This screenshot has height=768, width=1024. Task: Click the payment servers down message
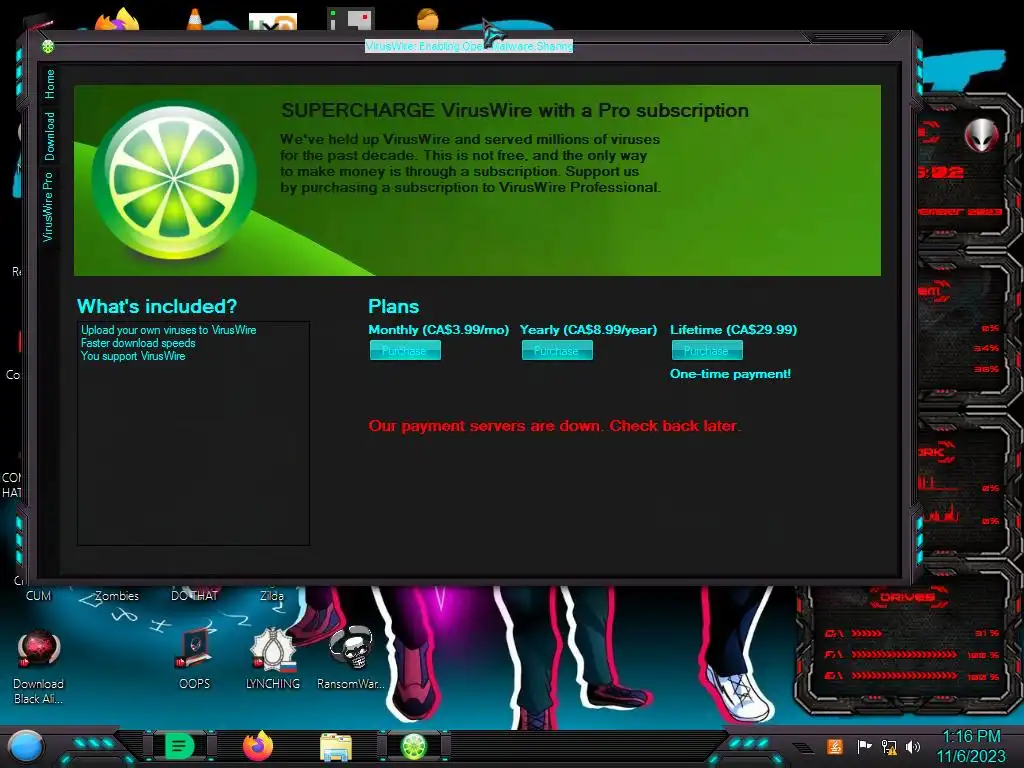(x=554, y=426)
